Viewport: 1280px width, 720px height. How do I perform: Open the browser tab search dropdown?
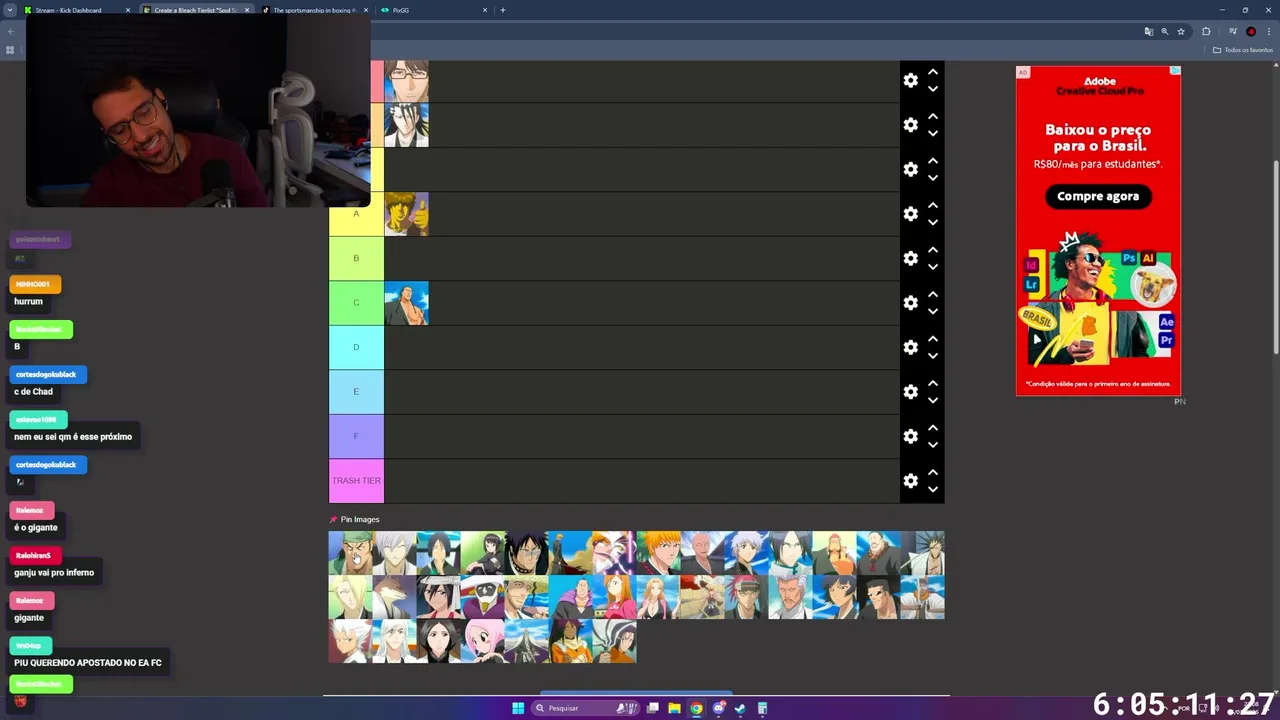pyautogui.click(x=9, y=10)
